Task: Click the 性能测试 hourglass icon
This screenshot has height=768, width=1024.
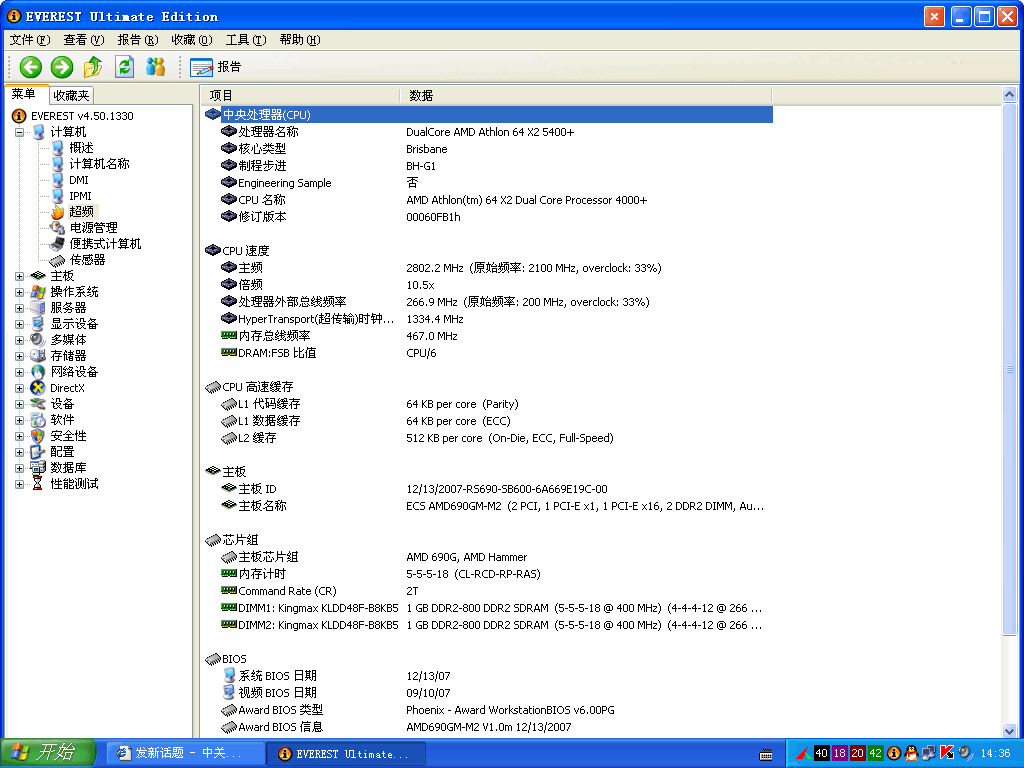Action: click(38, 484)
